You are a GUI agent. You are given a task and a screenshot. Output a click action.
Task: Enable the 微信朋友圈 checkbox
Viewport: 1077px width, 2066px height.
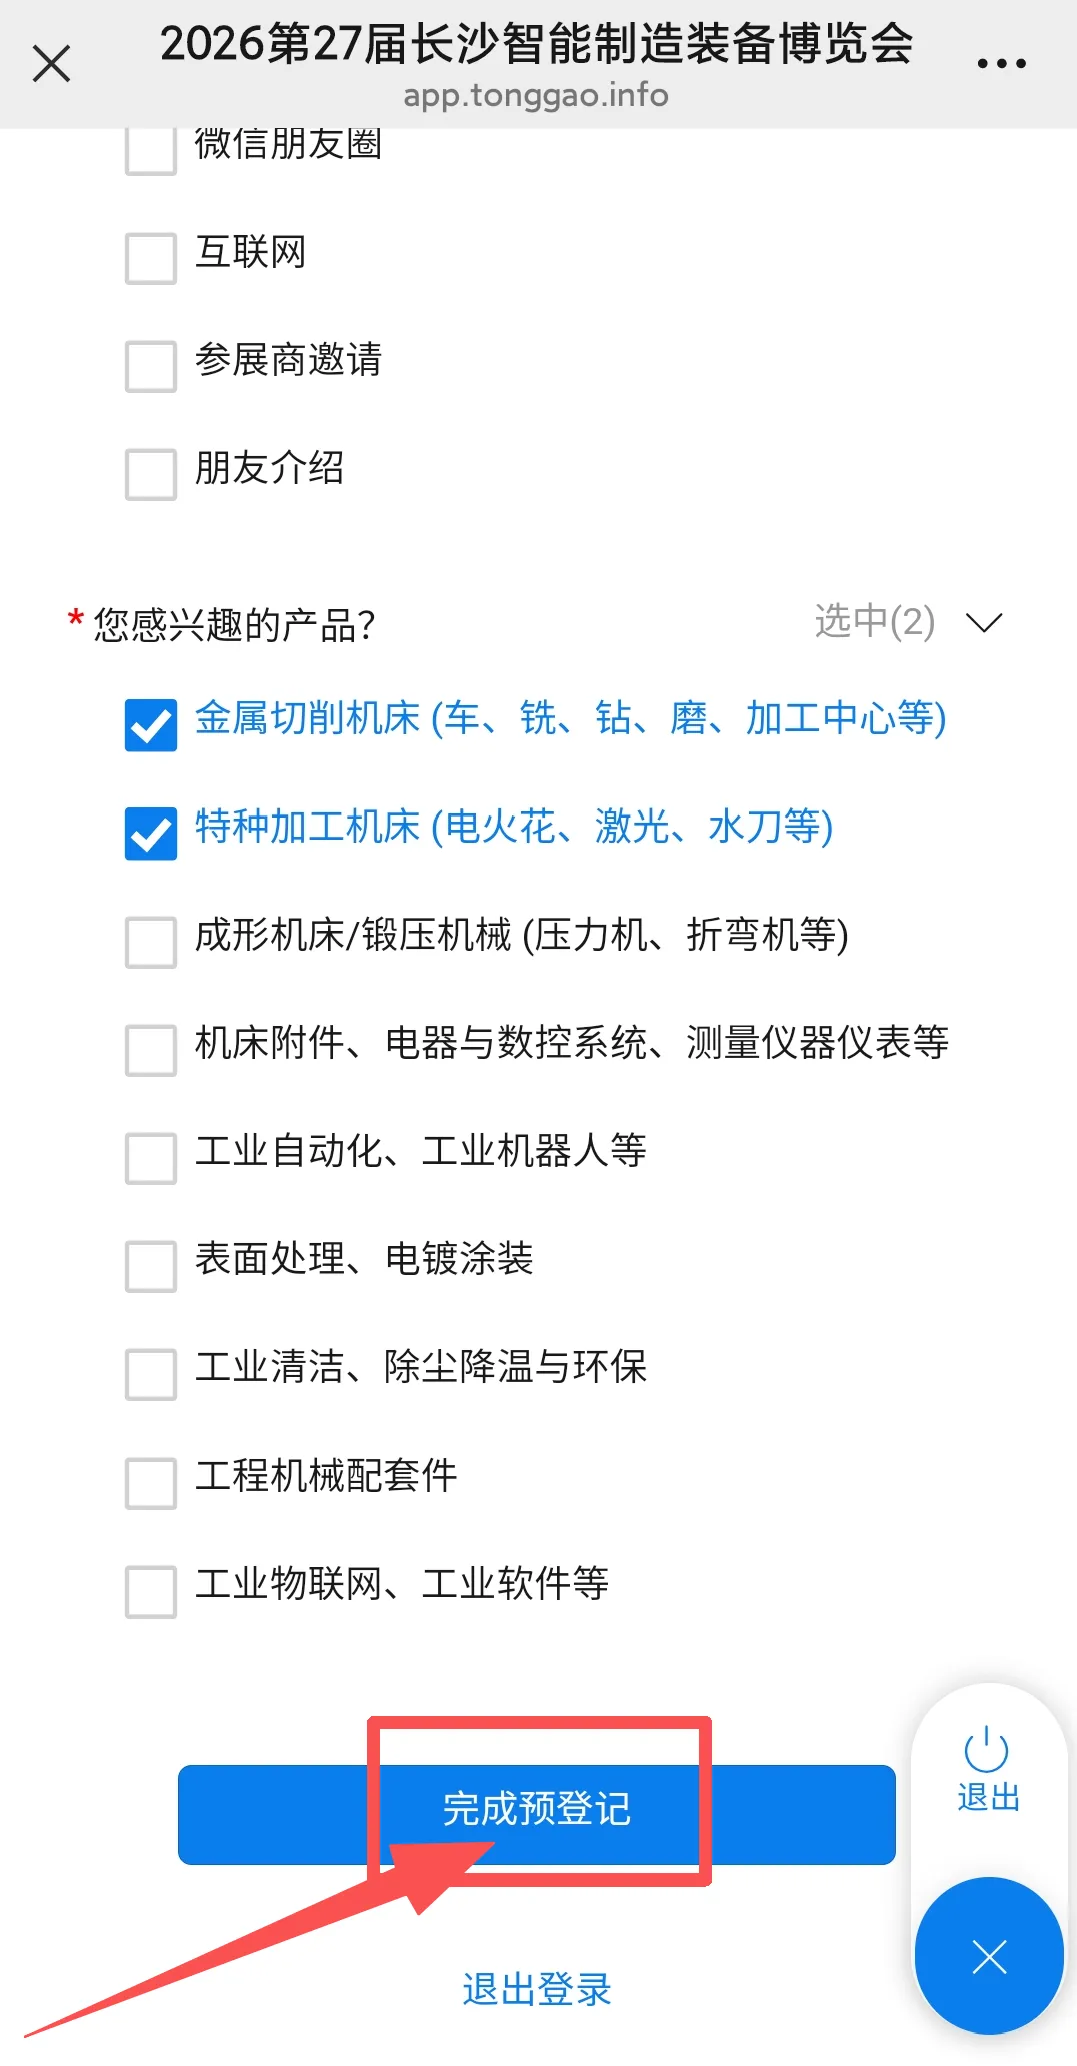151,150
